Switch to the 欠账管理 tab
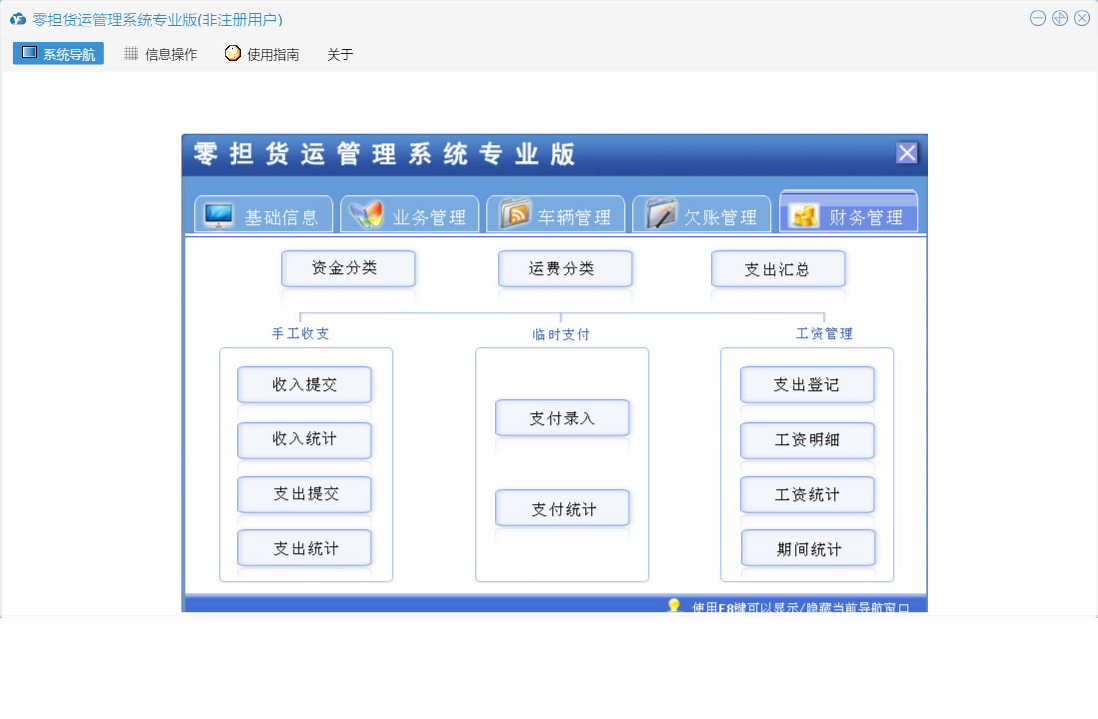 [x=701, y=214]
